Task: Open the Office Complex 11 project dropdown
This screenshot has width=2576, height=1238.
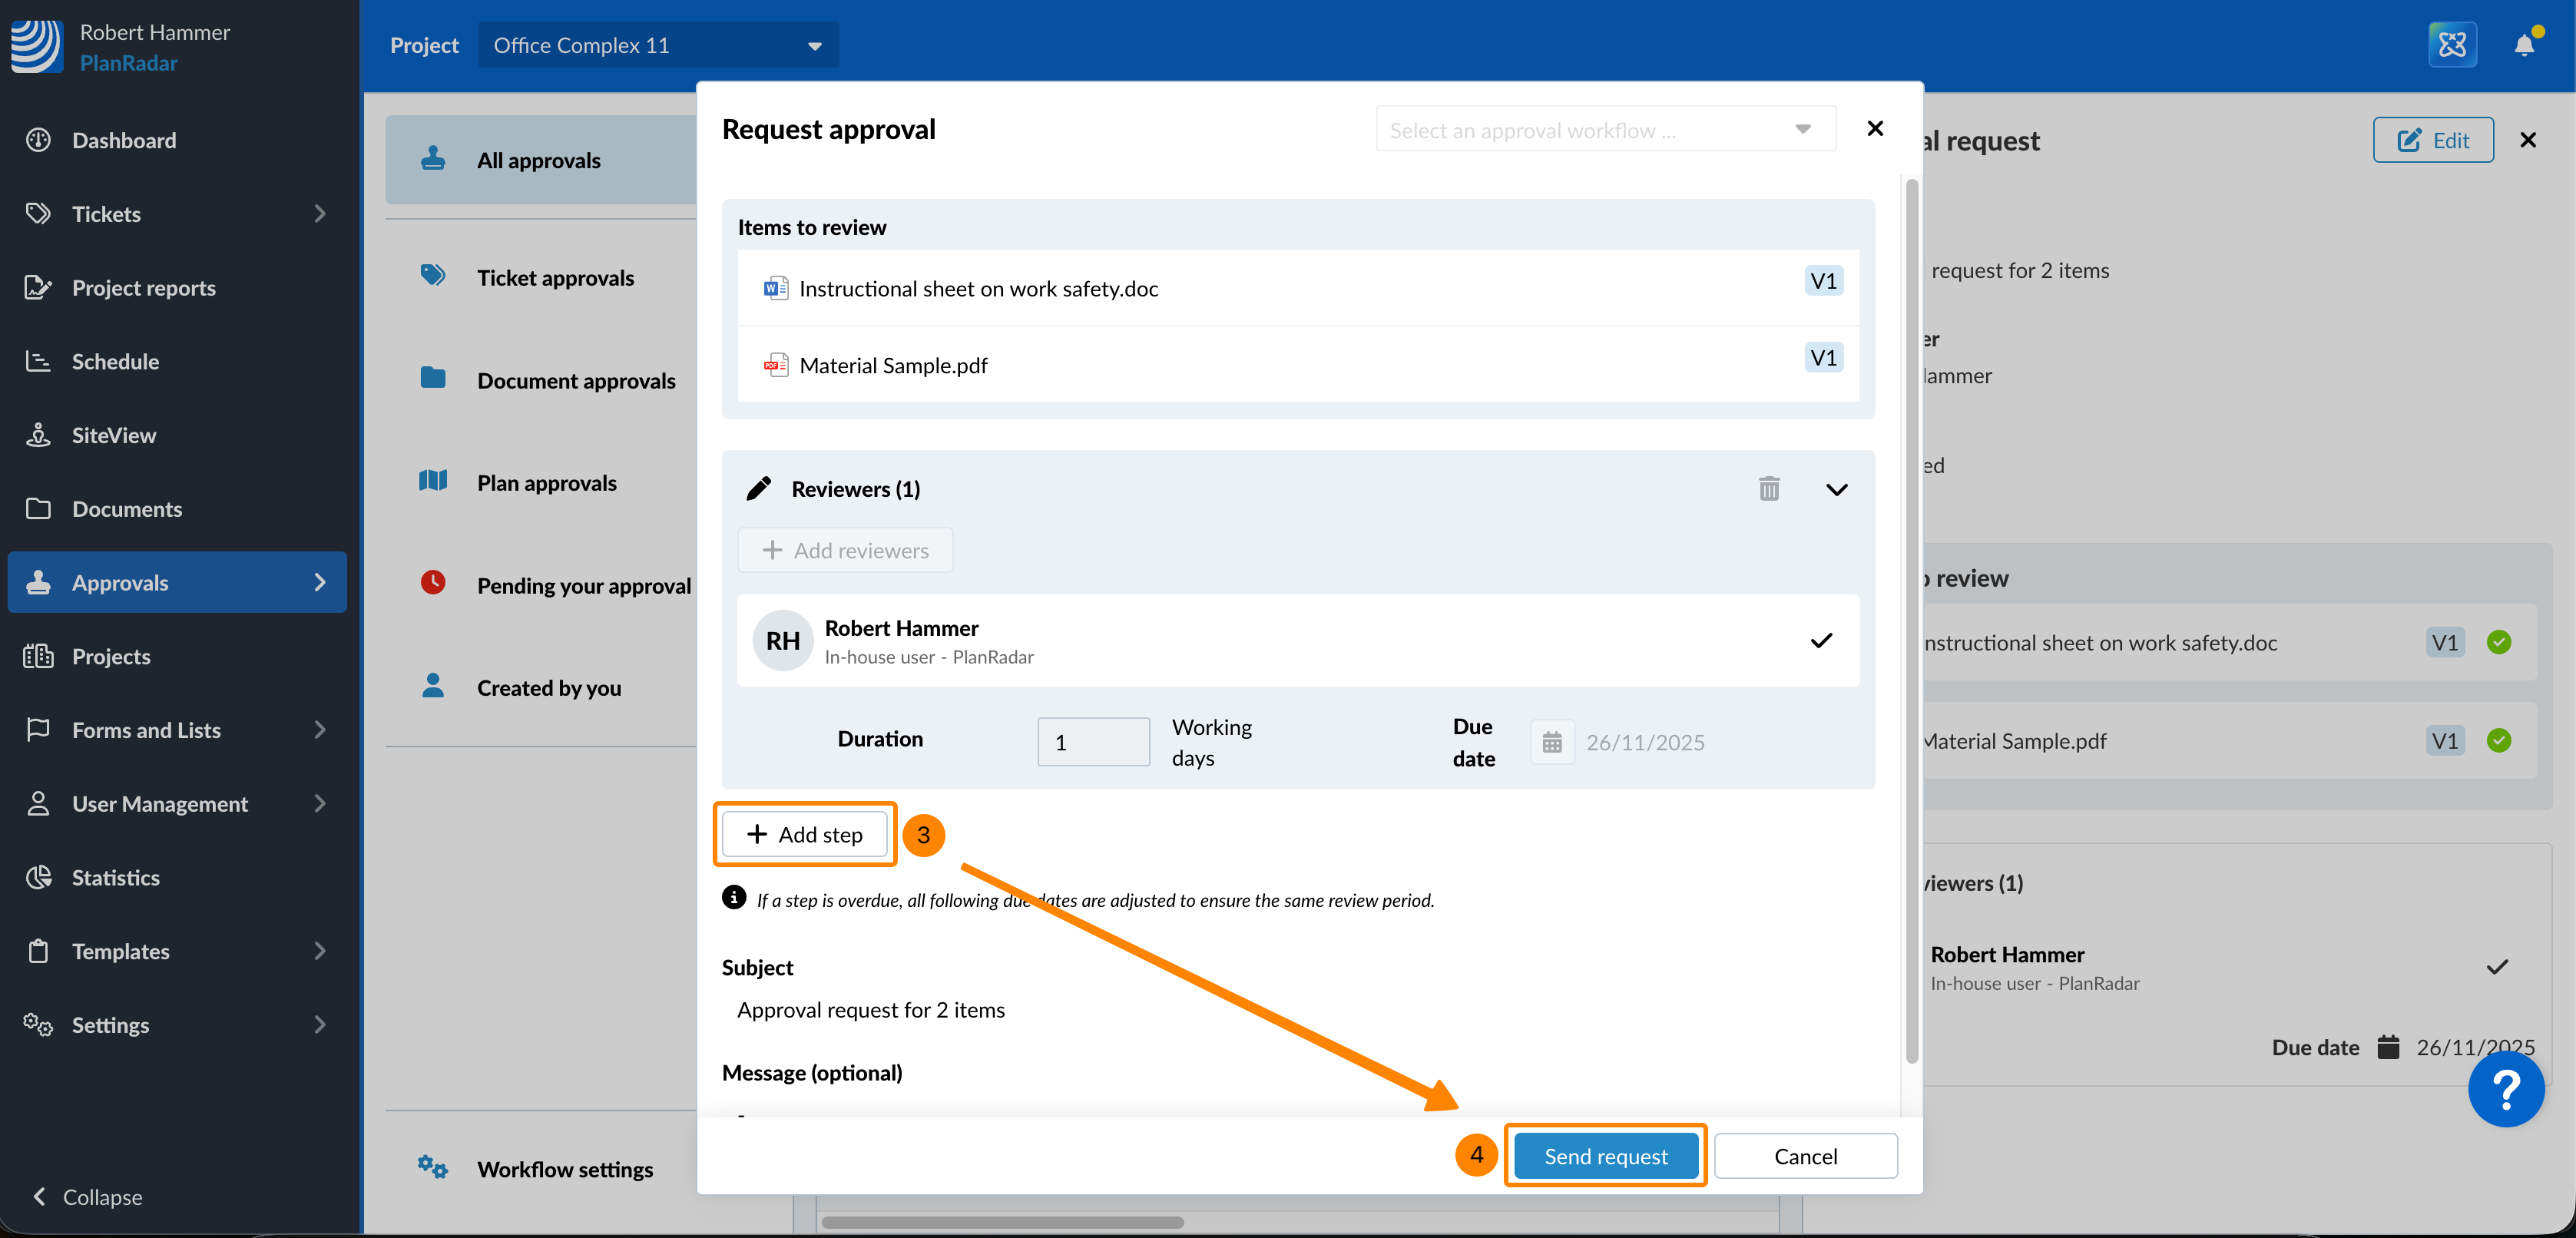Action: 658,46
